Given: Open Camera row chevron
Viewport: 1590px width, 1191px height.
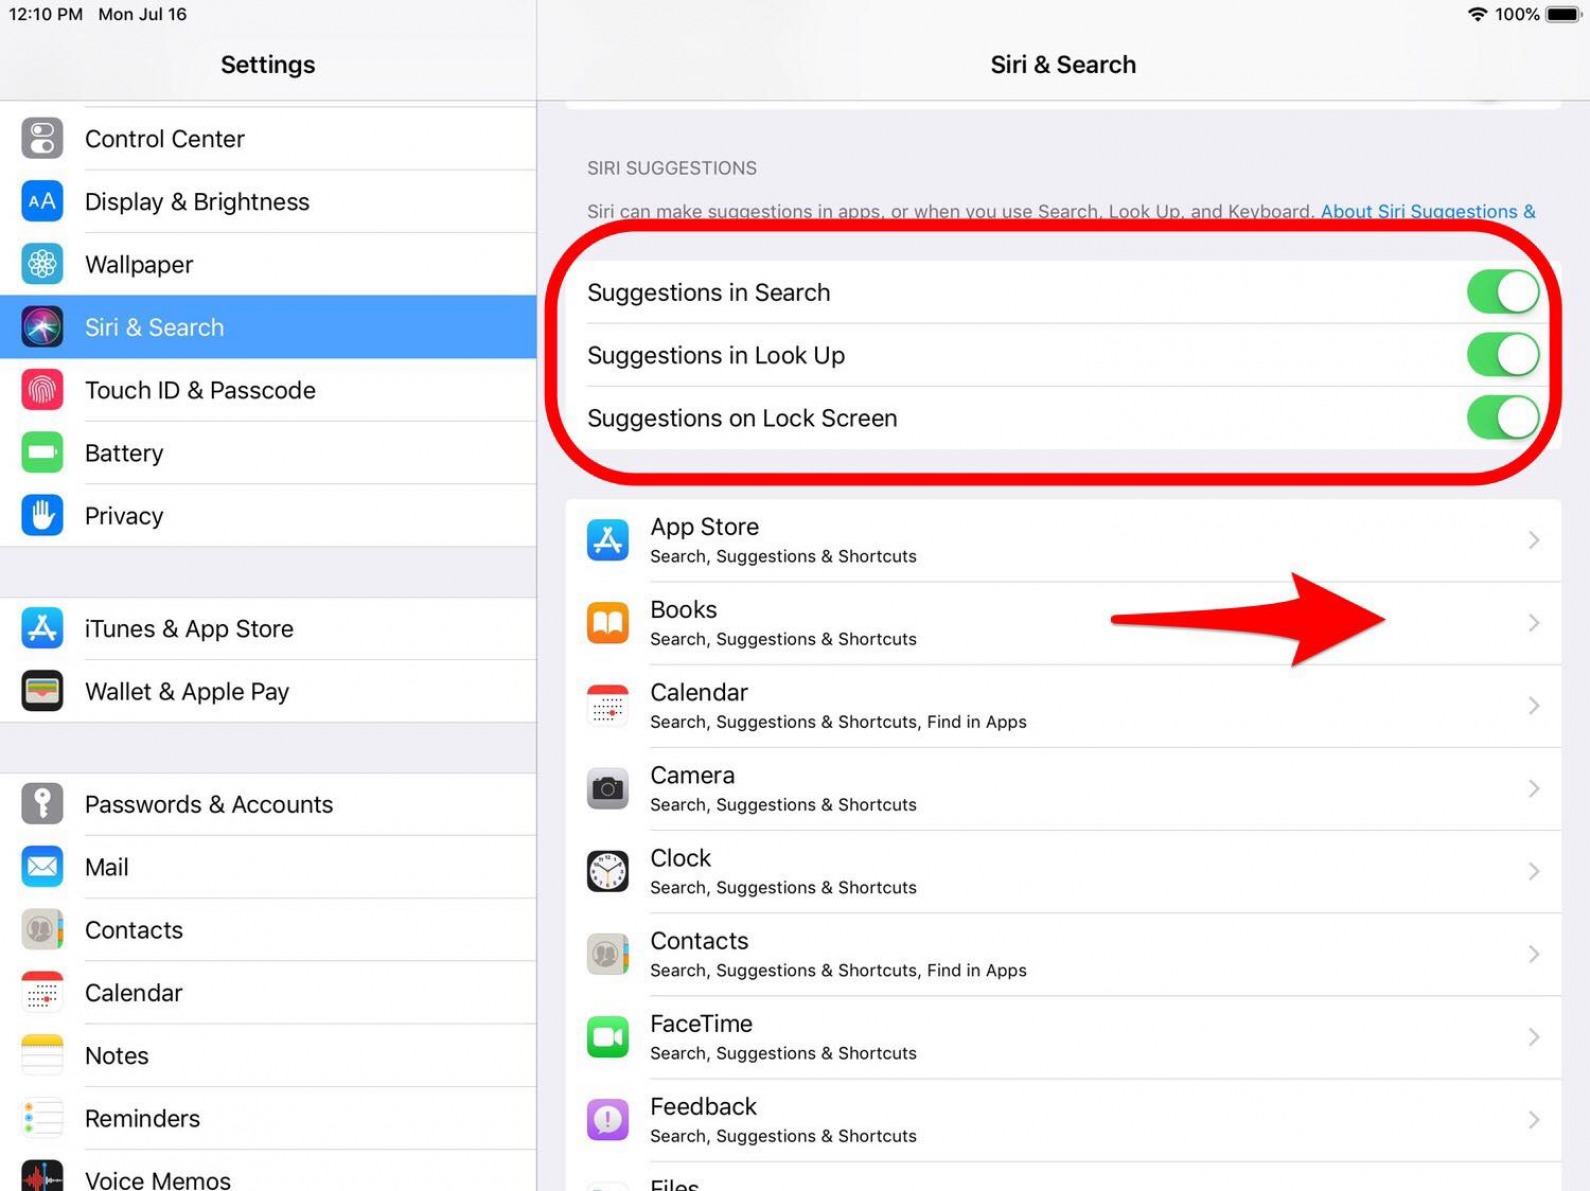Looking at the screenshot, I should pyautogui.click(x=1534, y=790).
